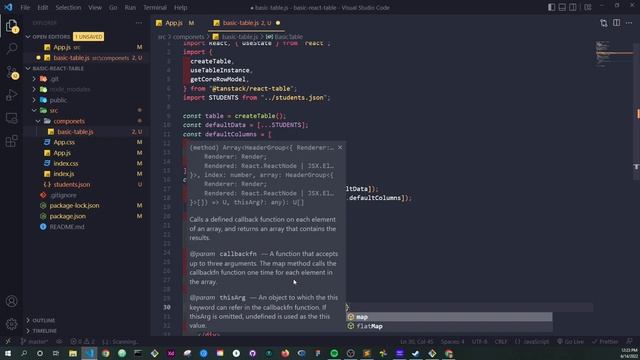Open Windows Start menu

(8, 353)
